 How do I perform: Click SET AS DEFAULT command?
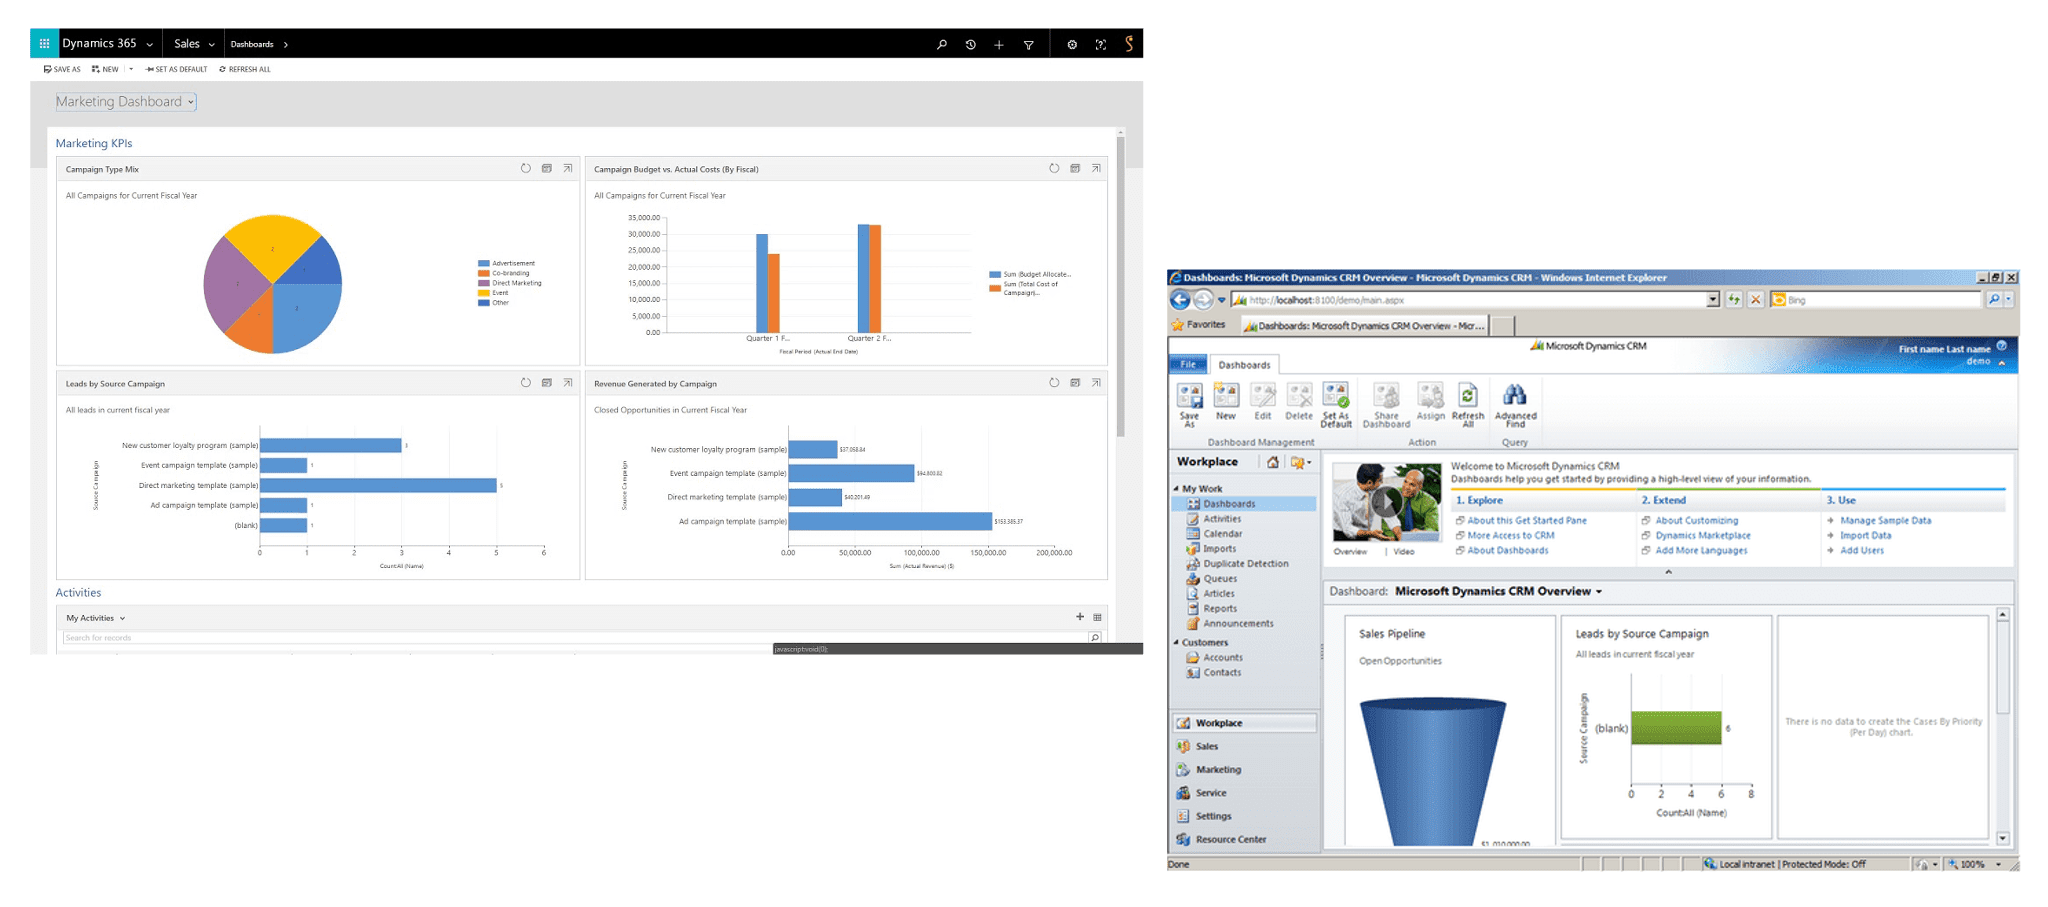[x=177, y=69]
